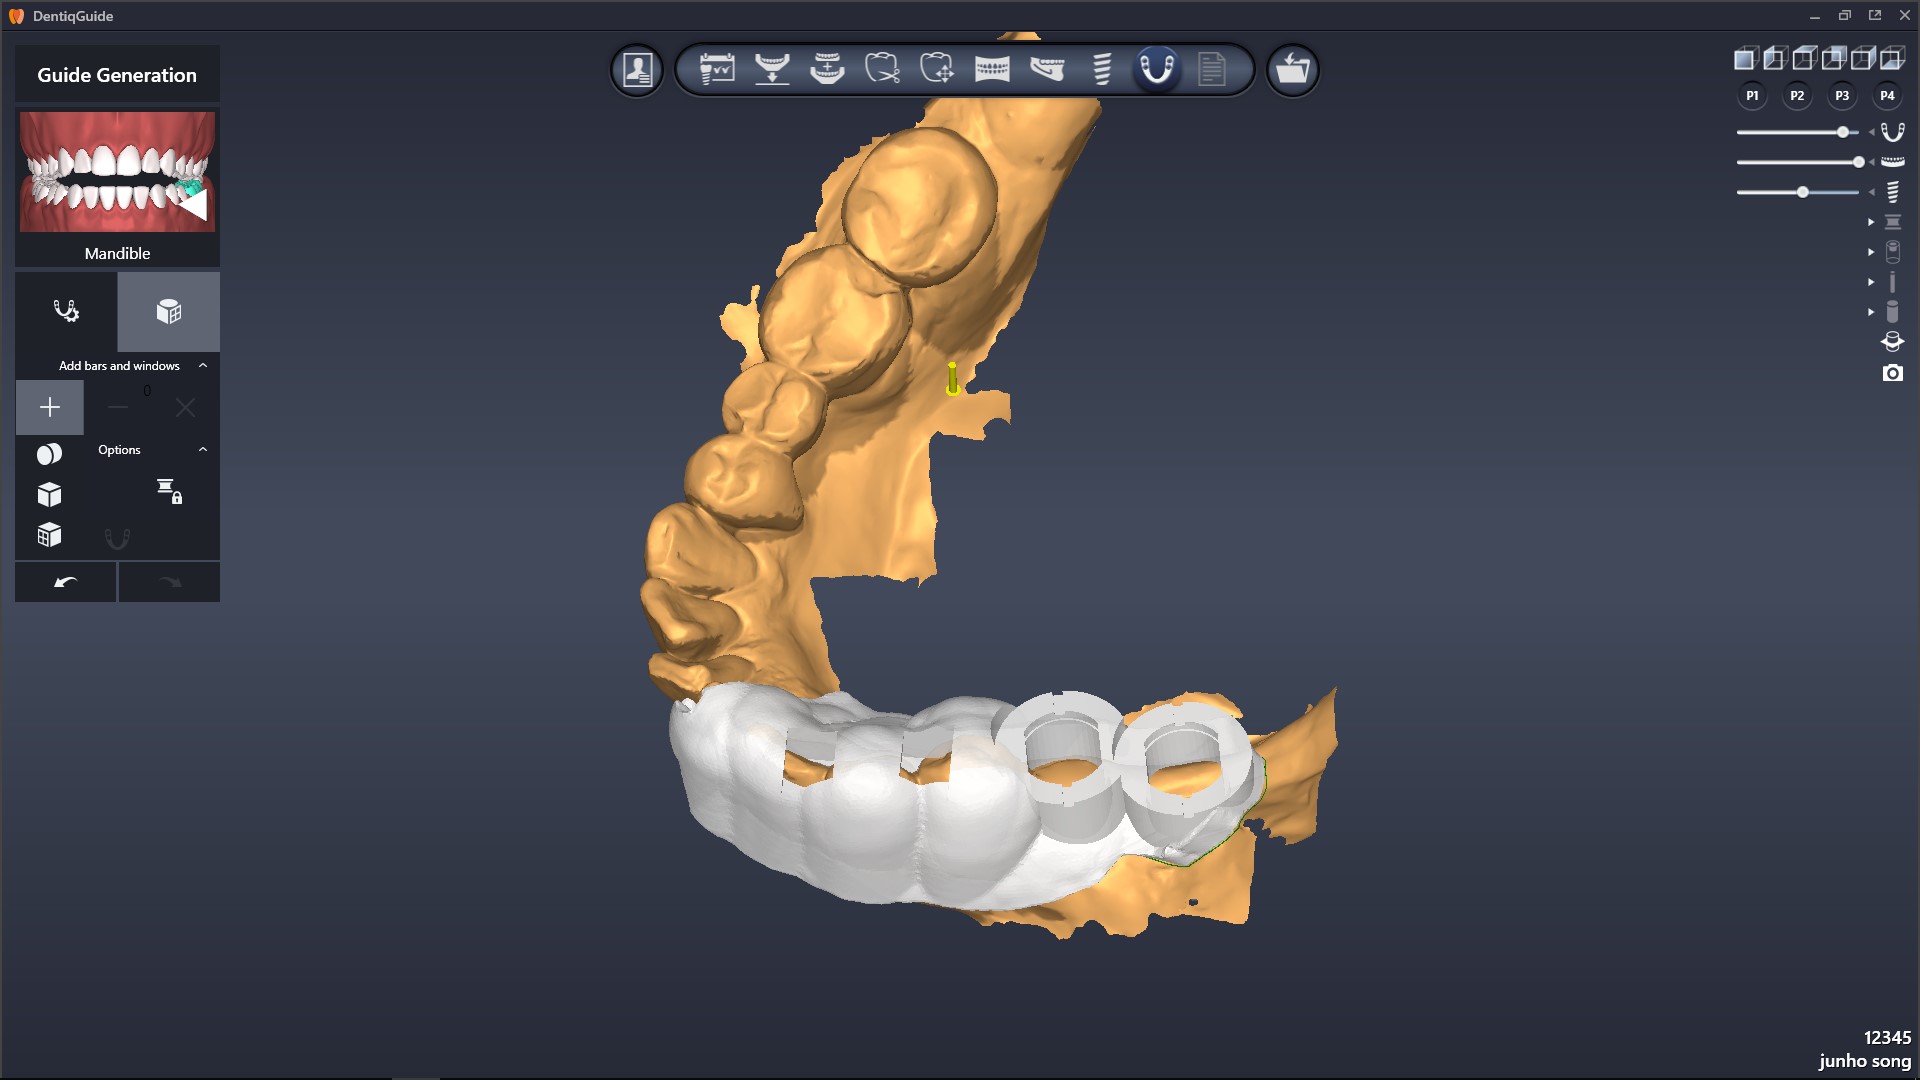Select the fifth cube view orientation
The width and height of the screenshot is (1920, 1080).
click(1862, 59)
